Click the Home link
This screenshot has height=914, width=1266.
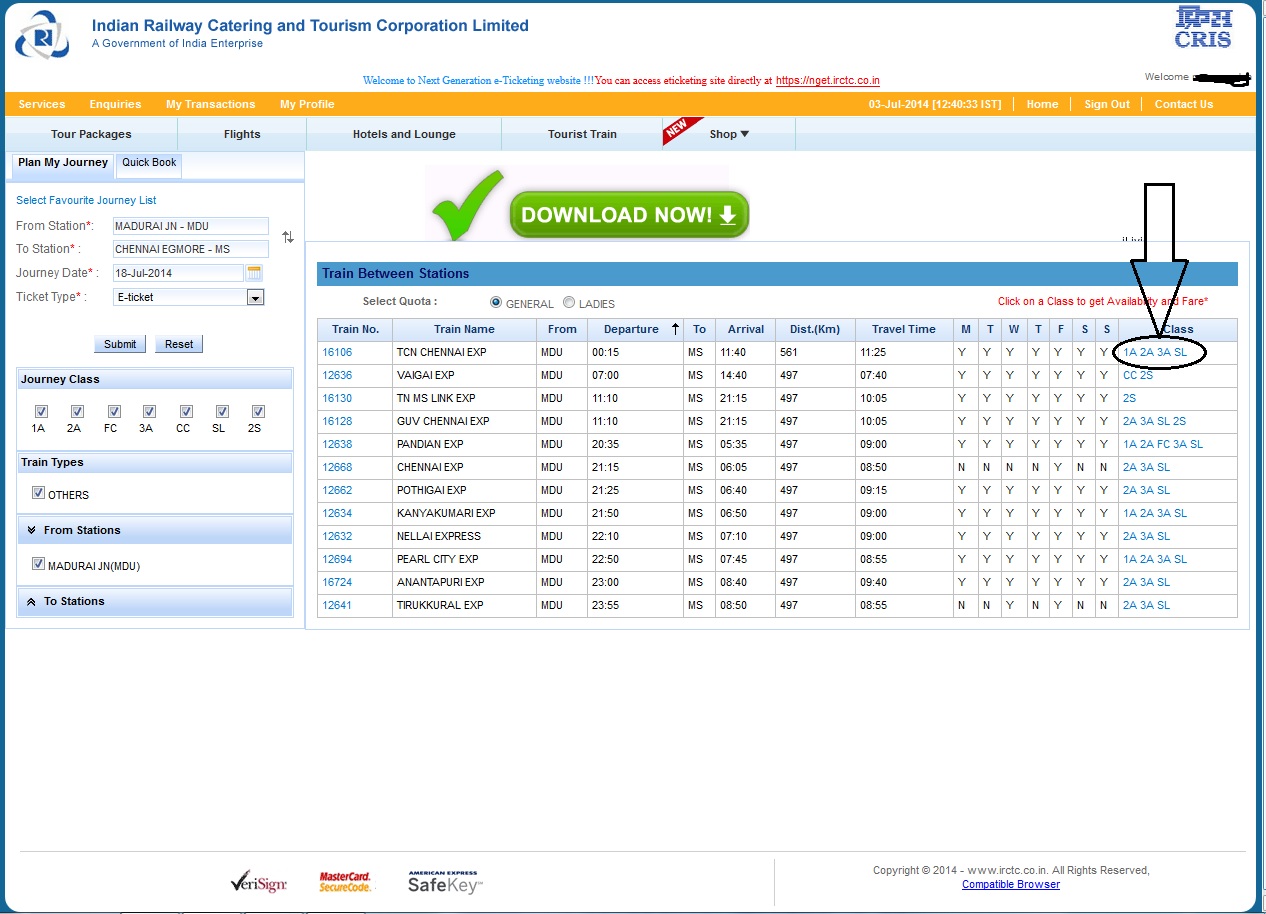[1042, 104]
